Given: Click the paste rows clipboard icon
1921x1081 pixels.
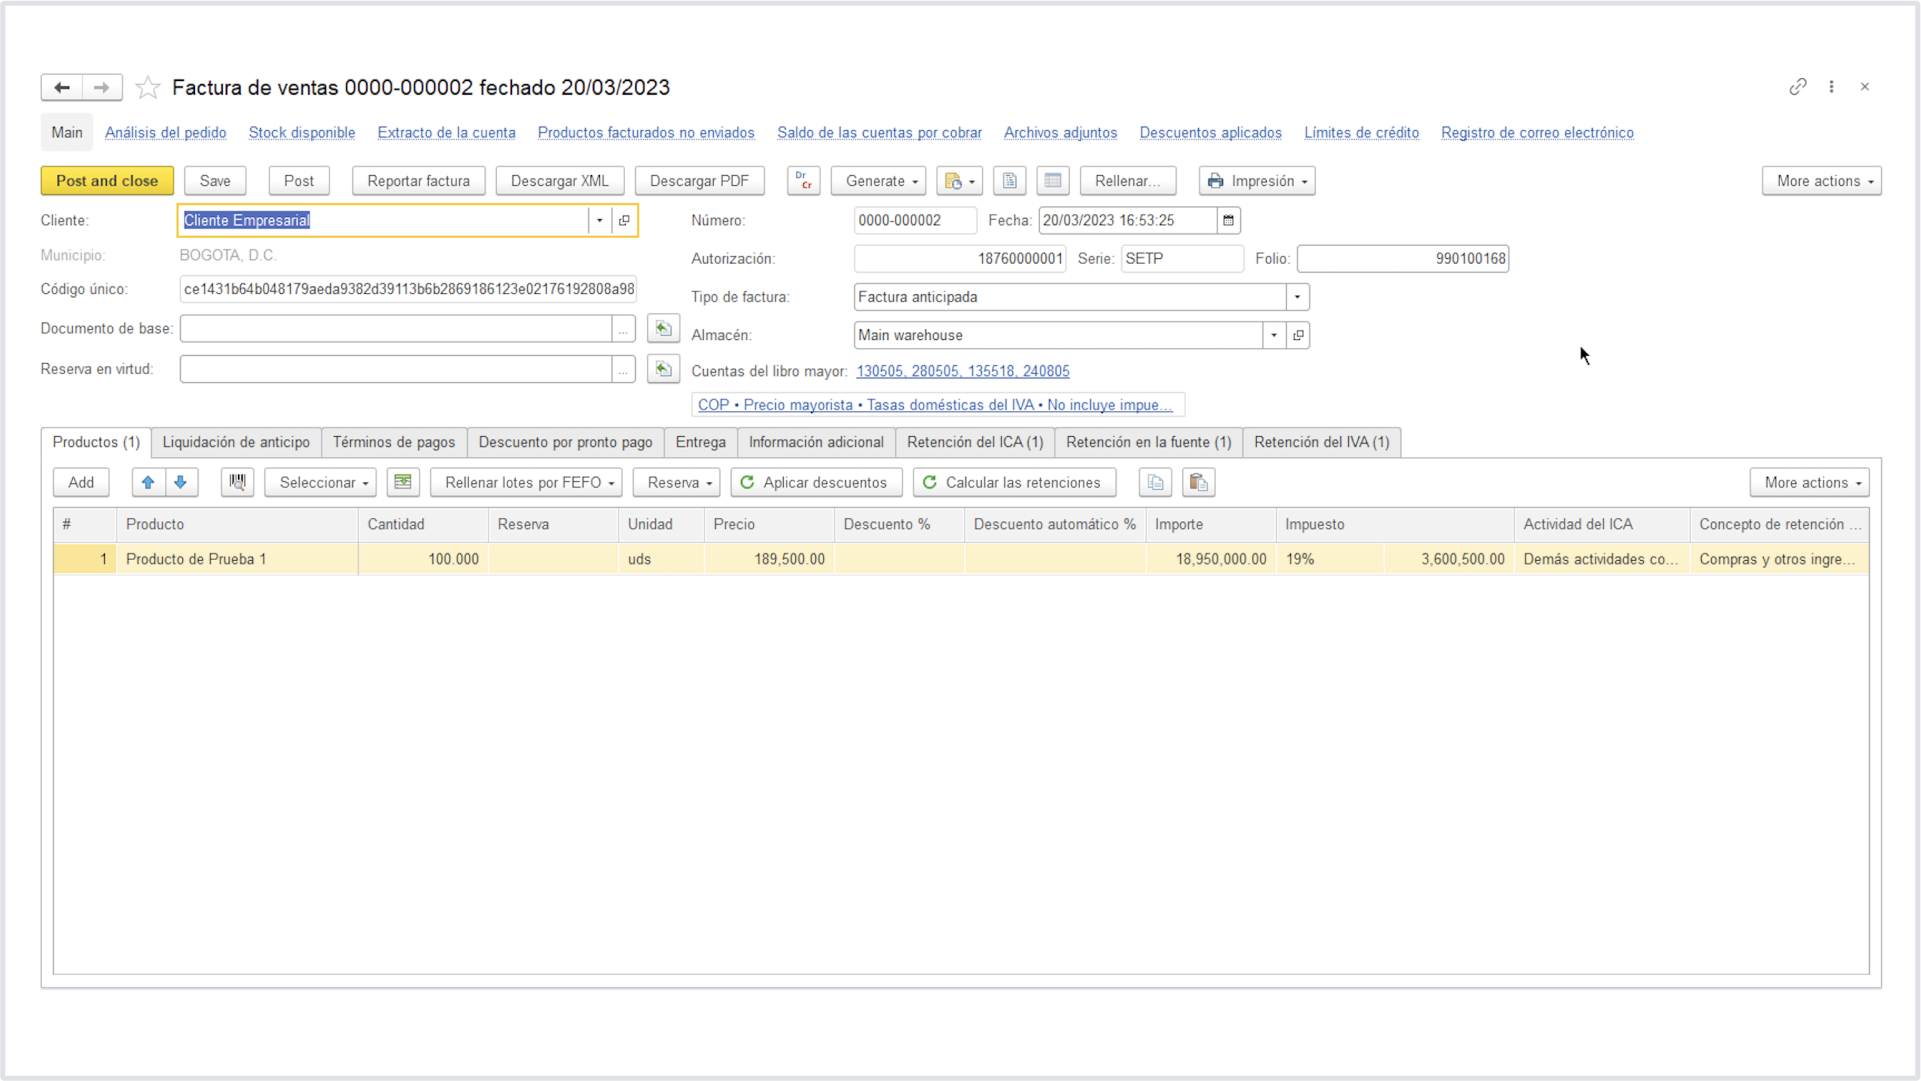Looking at the screenshot, I should pyautogui.click(x=1198, y=482).
